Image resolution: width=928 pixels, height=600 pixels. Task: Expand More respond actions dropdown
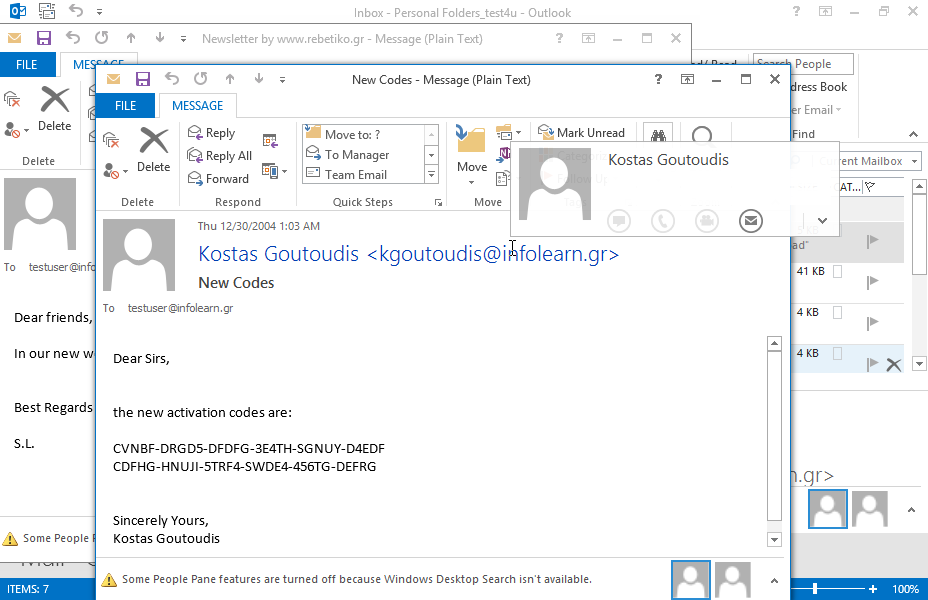pos(275,172)
